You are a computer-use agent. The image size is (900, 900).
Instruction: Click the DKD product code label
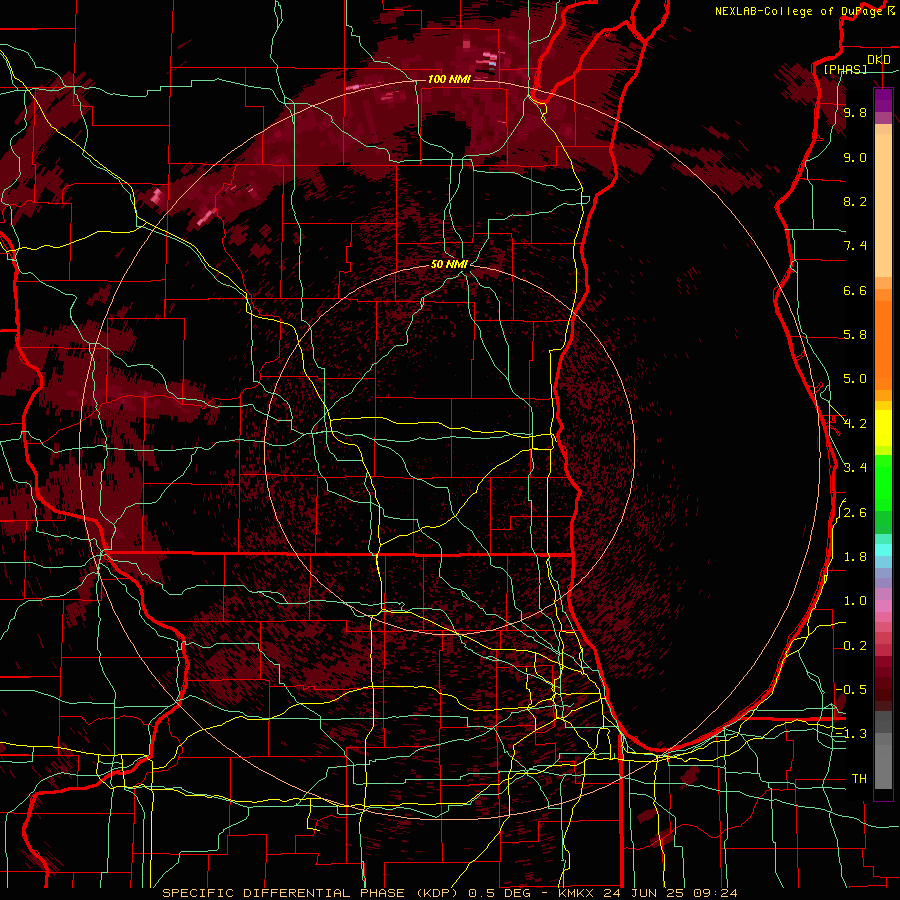tap(878, 60)
